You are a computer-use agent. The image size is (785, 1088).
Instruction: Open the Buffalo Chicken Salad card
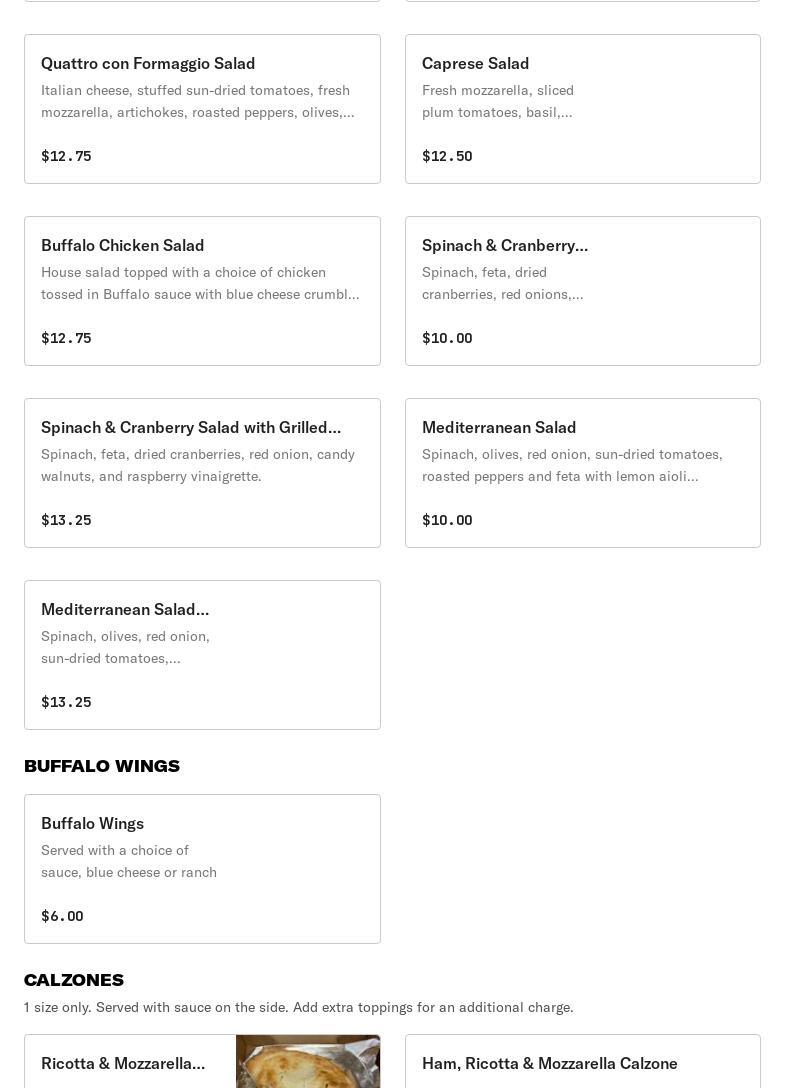click(x=202, y=291)
